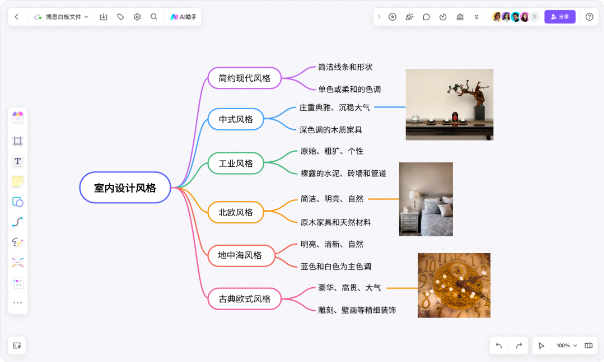Open the search icon in top toolbar
The image size is (604, 362).
[x=154, y=17]
